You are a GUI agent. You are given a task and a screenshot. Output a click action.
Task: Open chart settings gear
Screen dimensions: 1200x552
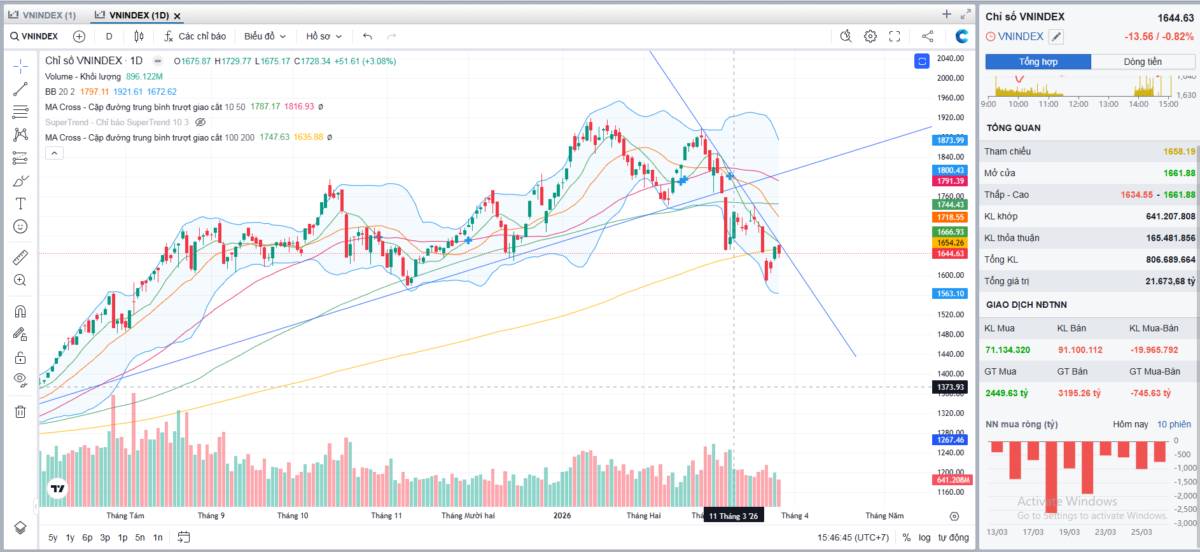(x=870, y=36)
